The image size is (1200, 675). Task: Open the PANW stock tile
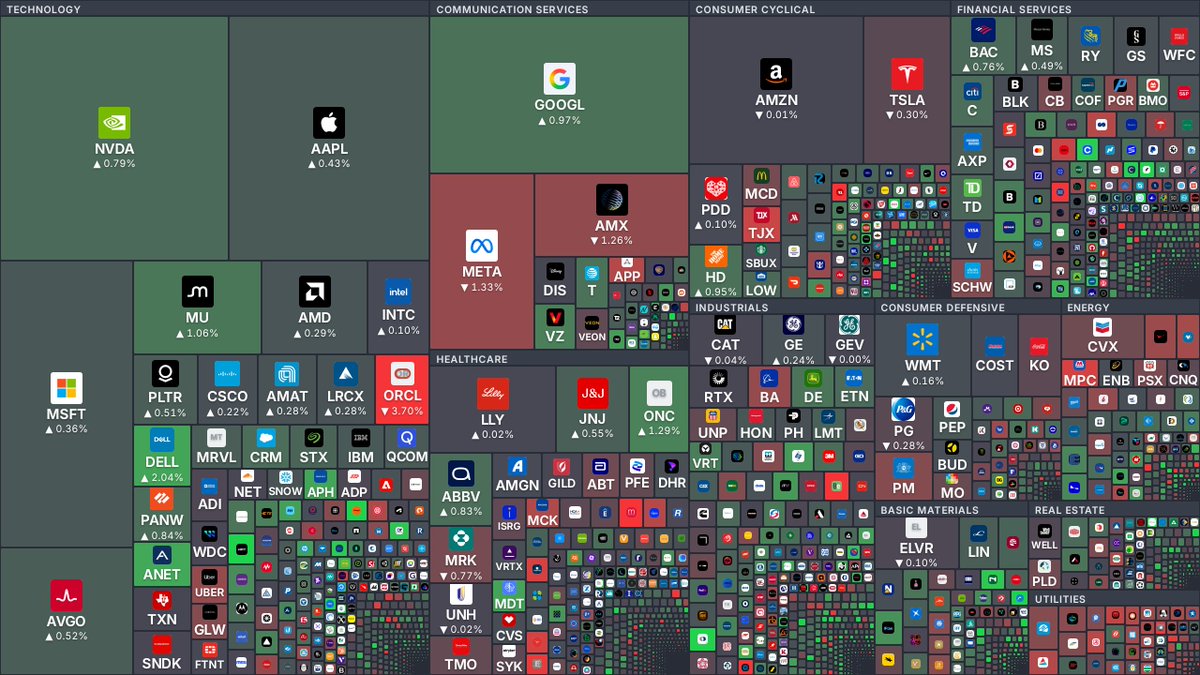coord(162,516)
